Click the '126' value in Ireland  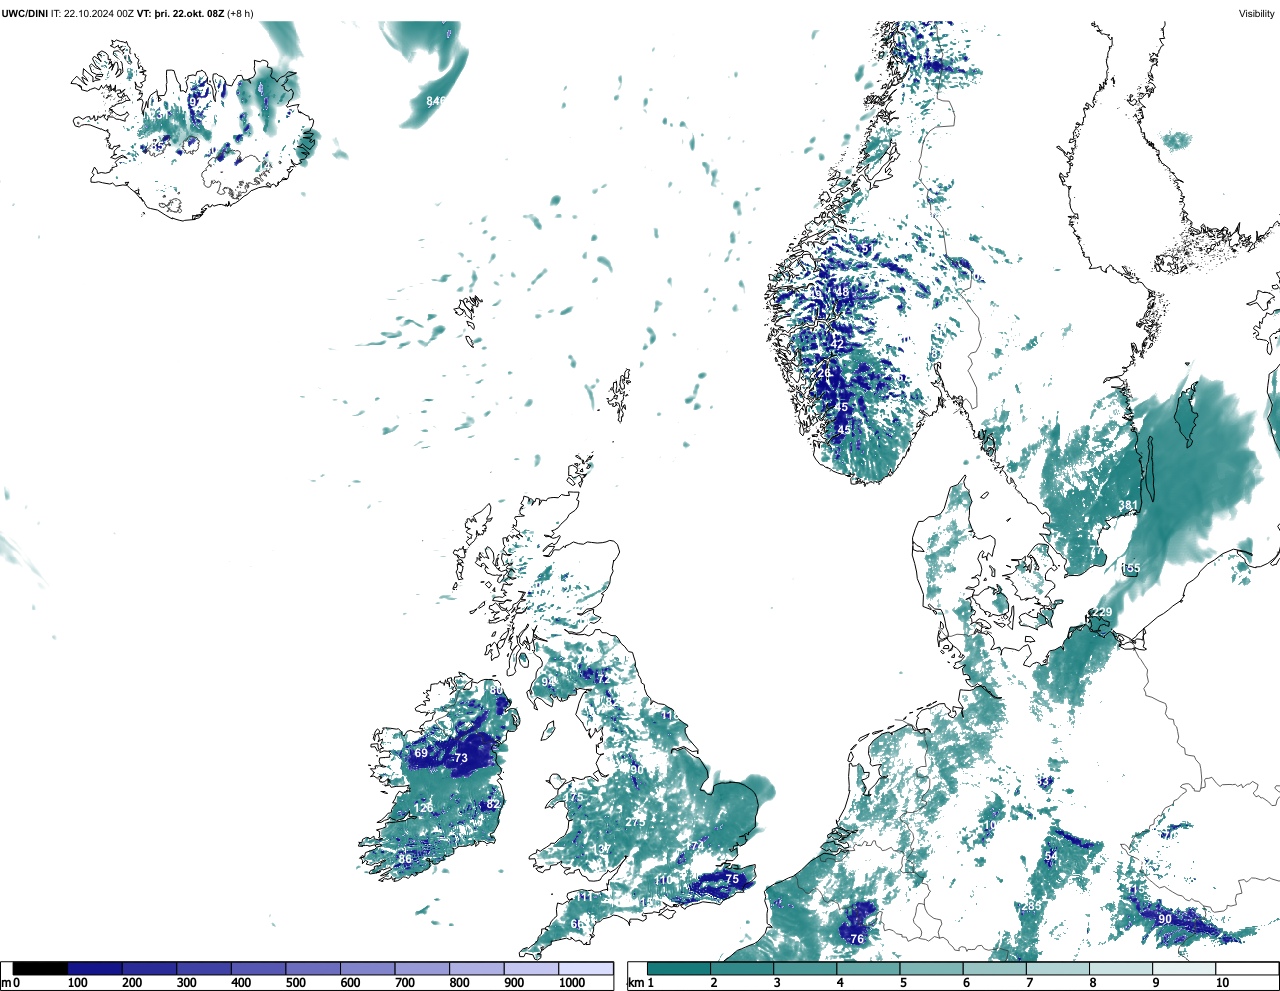pyautogui.click(x=424, y=808)
